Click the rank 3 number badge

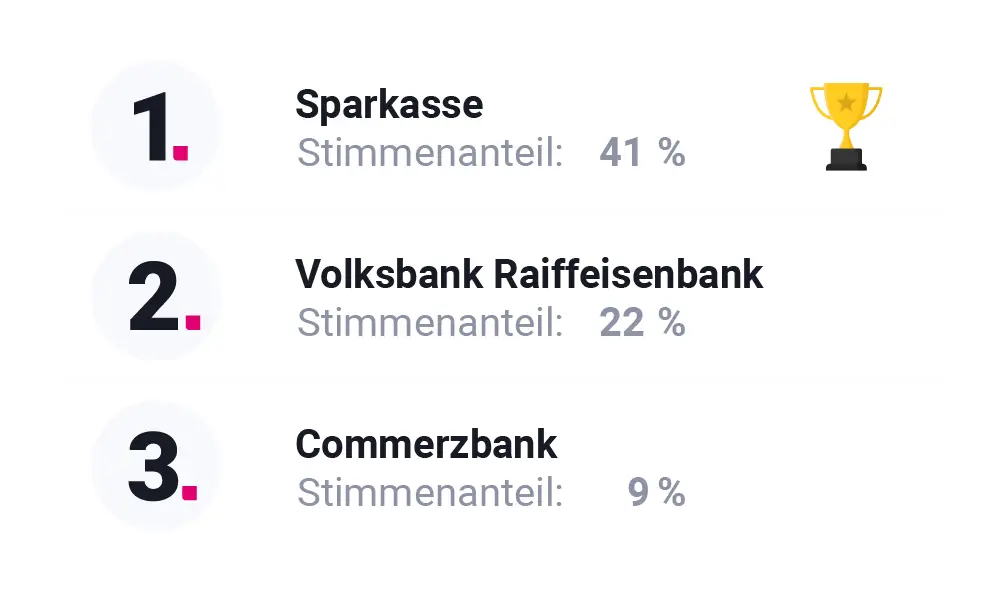[156, 466]
